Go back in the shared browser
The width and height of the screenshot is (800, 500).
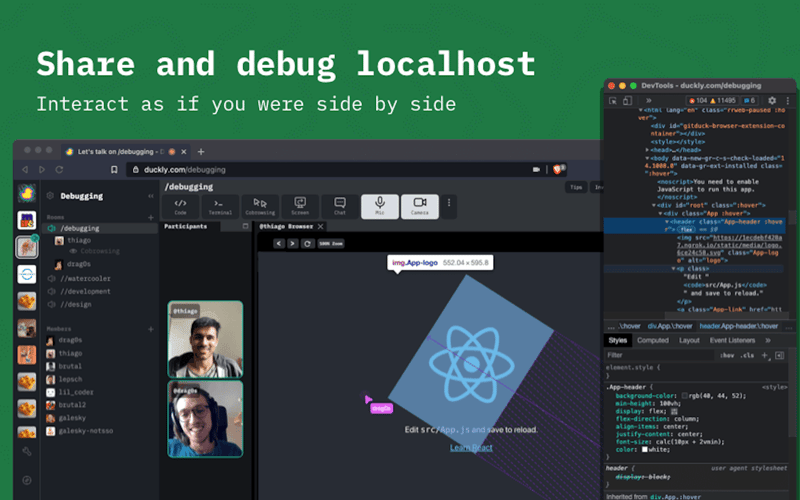pyautogui.click(x=279, y=243)
